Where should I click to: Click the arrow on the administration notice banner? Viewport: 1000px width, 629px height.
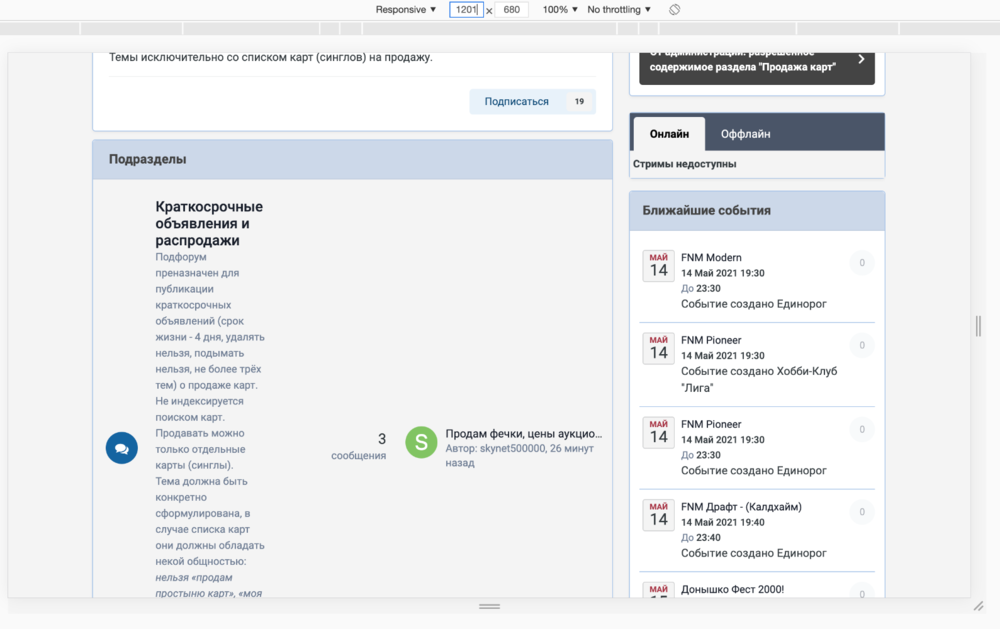click(861, 60)
